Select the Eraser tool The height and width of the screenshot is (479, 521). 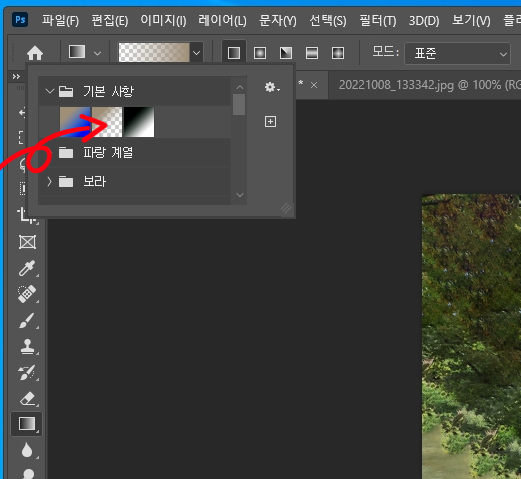point(27,399)
